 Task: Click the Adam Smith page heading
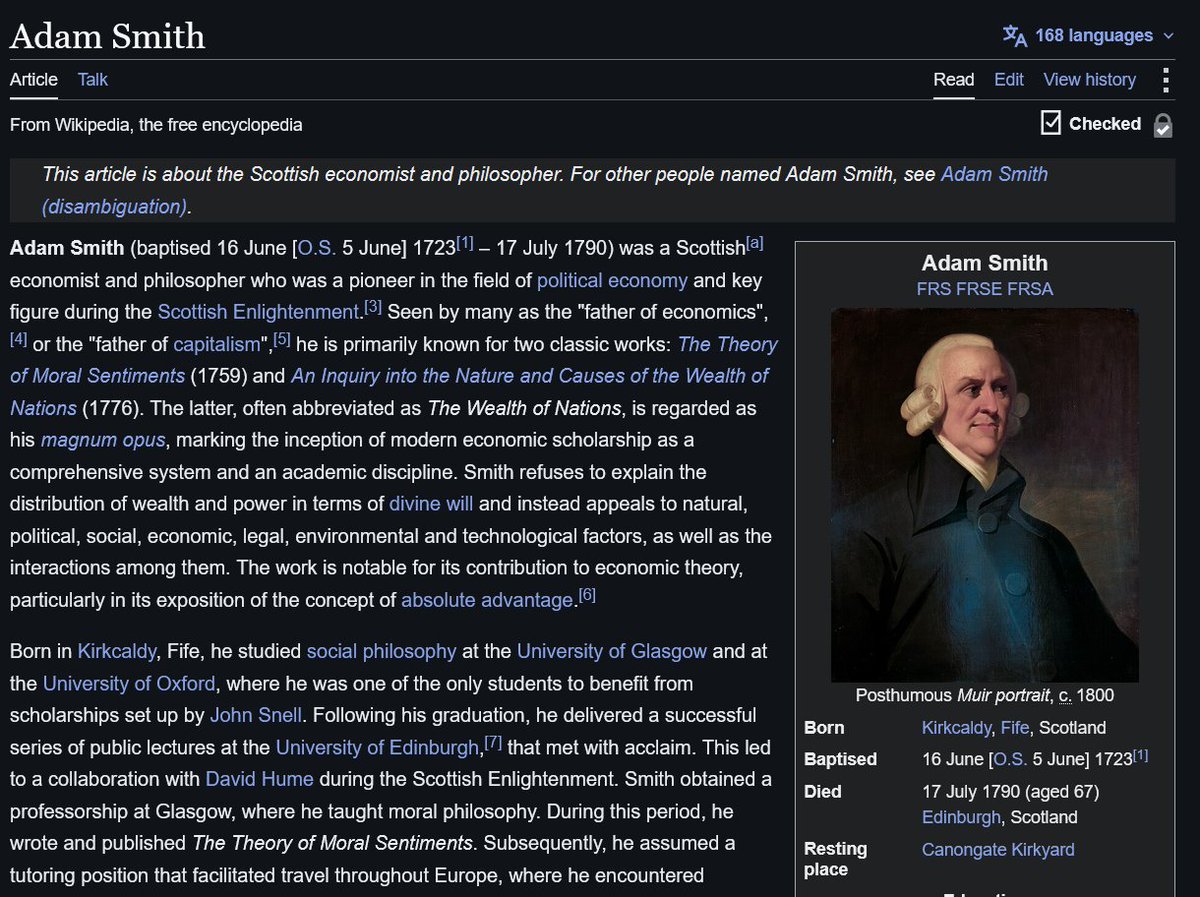[108, 37]
